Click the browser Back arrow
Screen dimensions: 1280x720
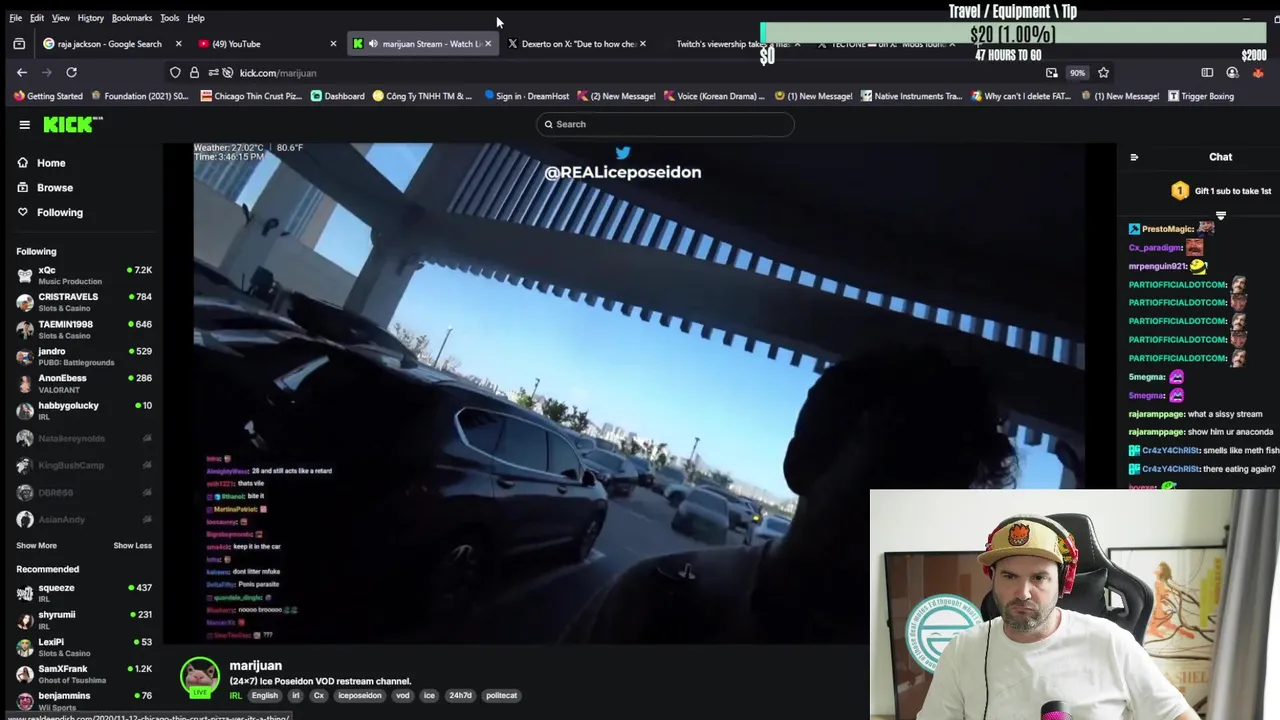click(22, 73)
